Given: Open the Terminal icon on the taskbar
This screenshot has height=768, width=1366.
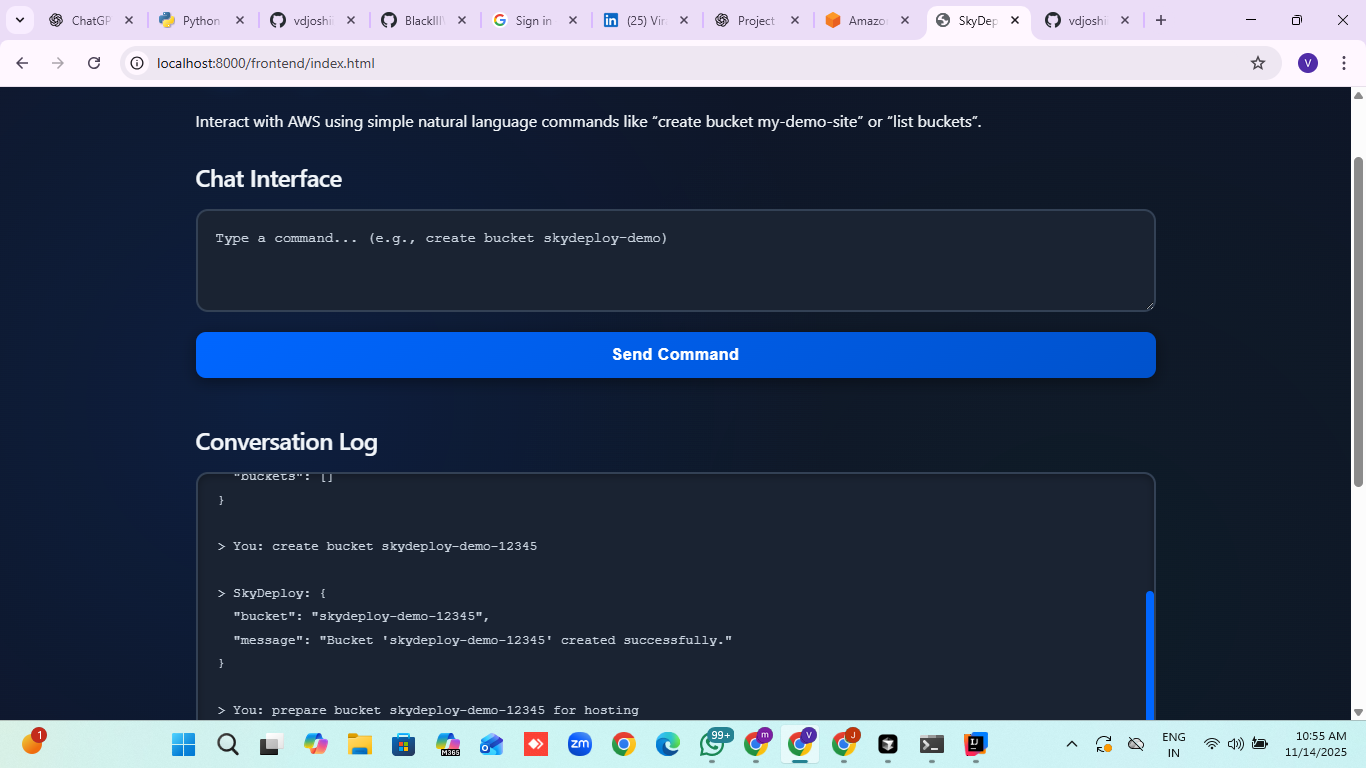Looking at the screenshot, I should pos(932,744).
